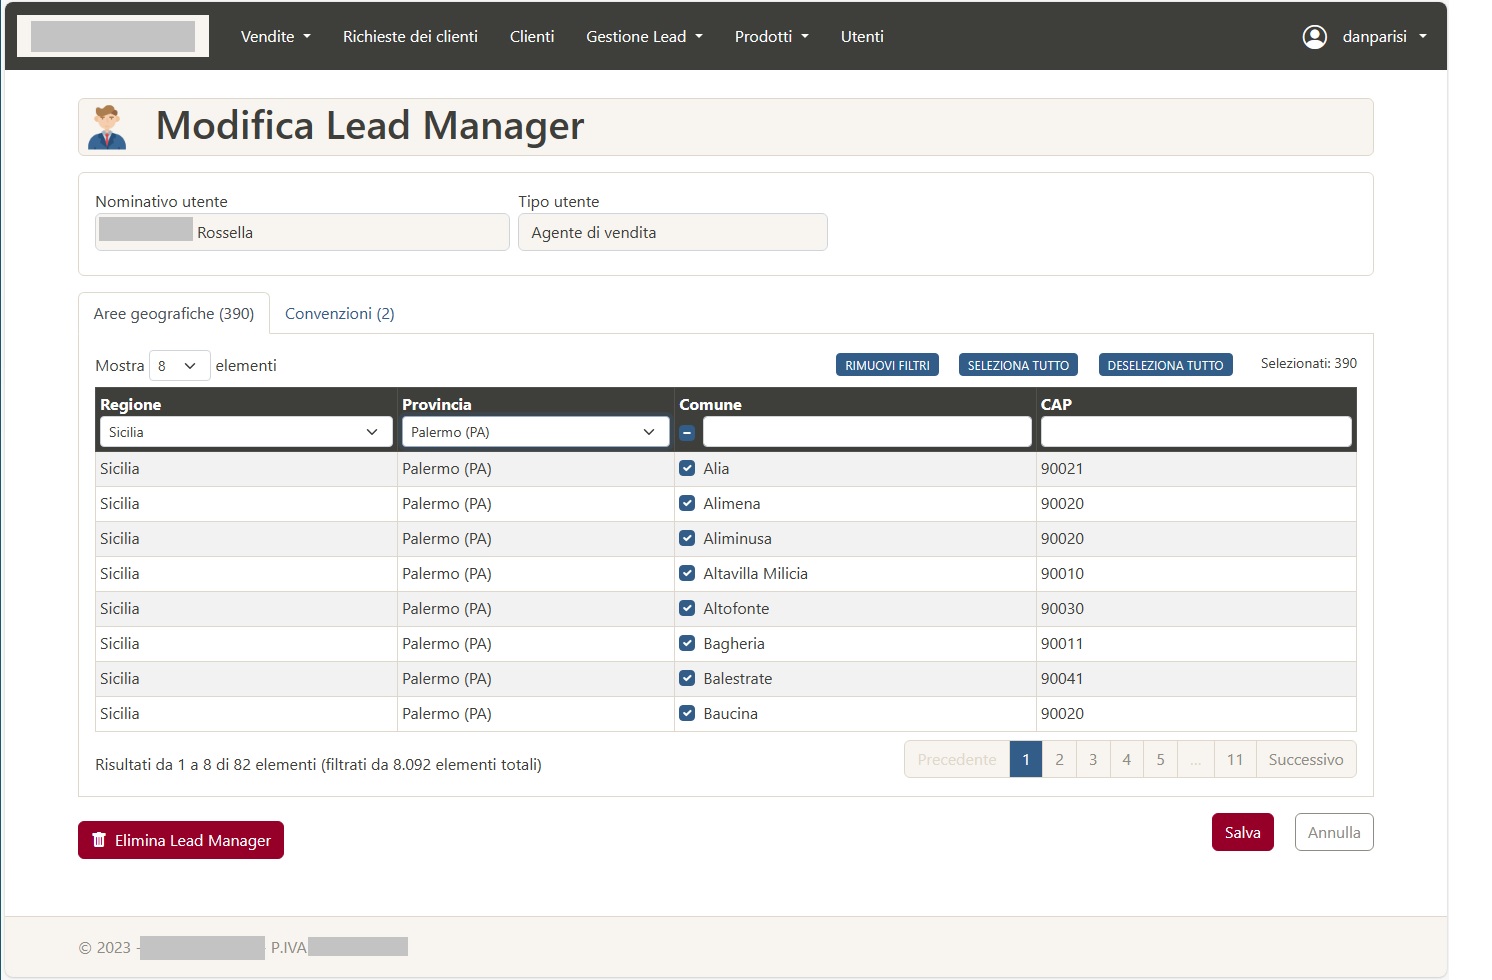Deselect the Baucina checkbox
Screen dimensions: 1492x980
click(x=687, y=713)
